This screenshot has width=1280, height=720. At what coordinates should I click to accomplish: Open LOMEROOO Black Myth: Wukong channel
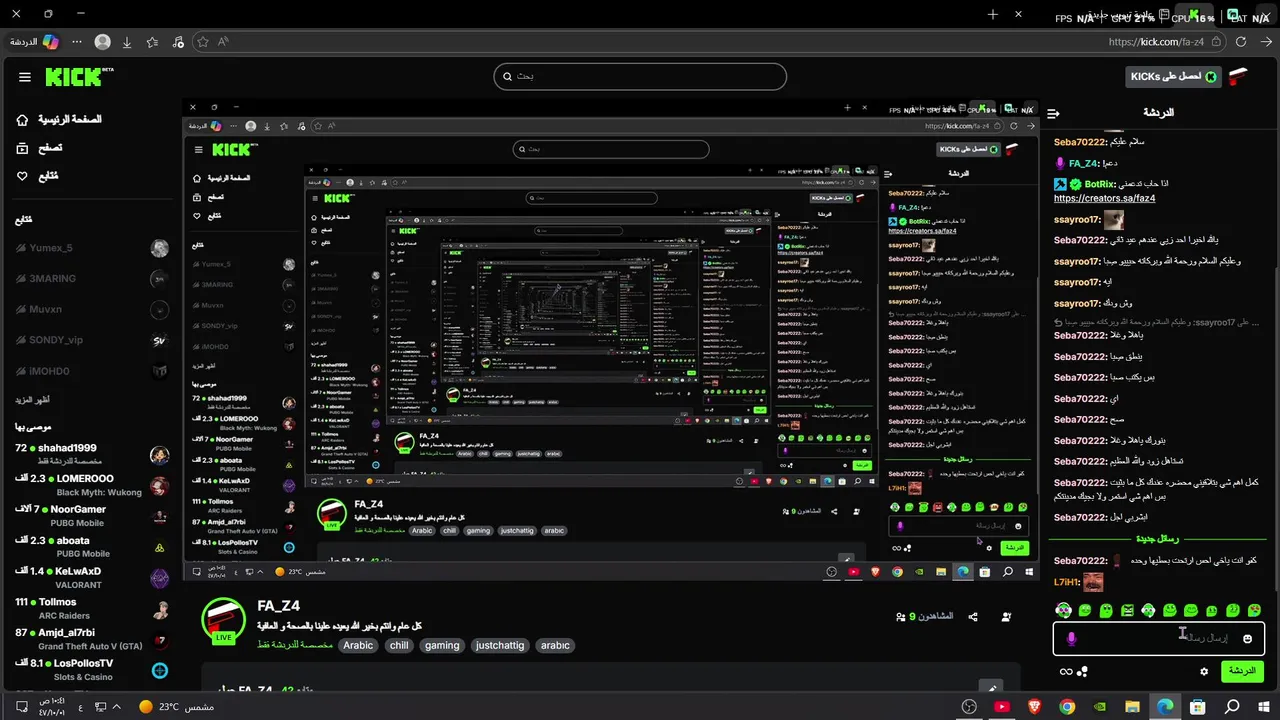(92, 485)
